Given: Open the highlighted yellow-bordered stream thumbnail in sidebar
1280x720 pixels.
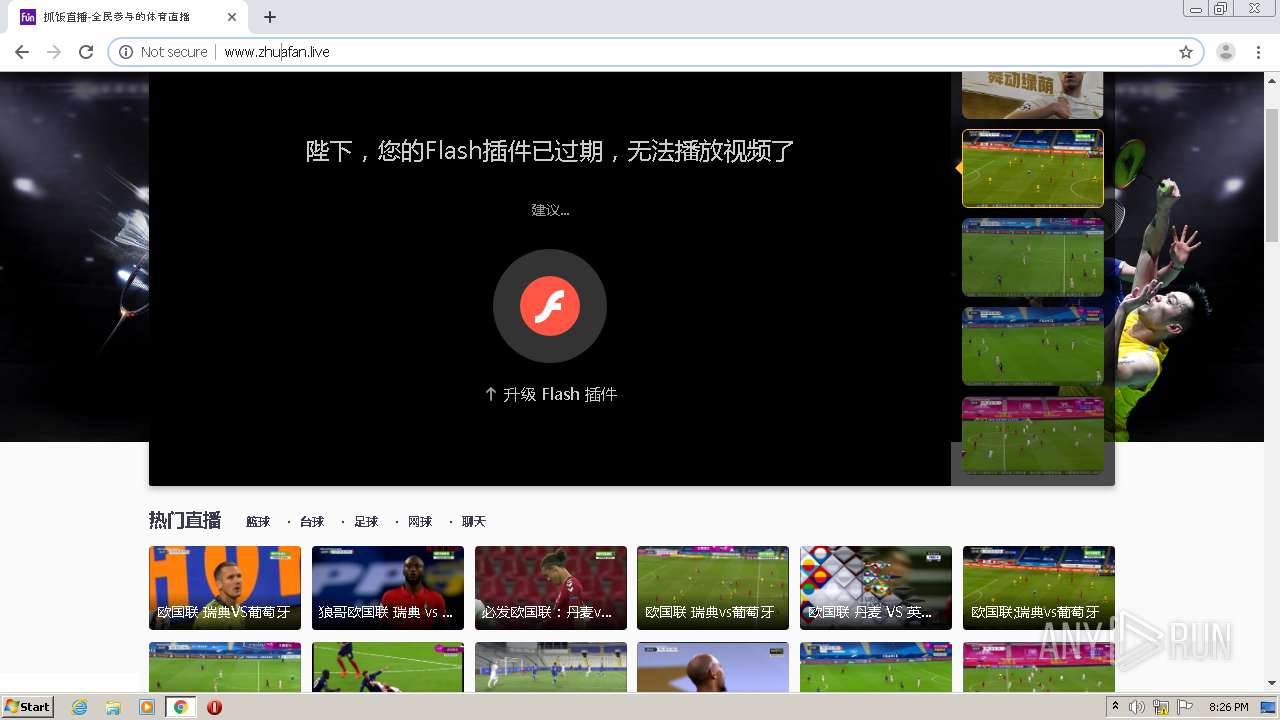Looking at the screenshot, I should [x=1033, y=168].
